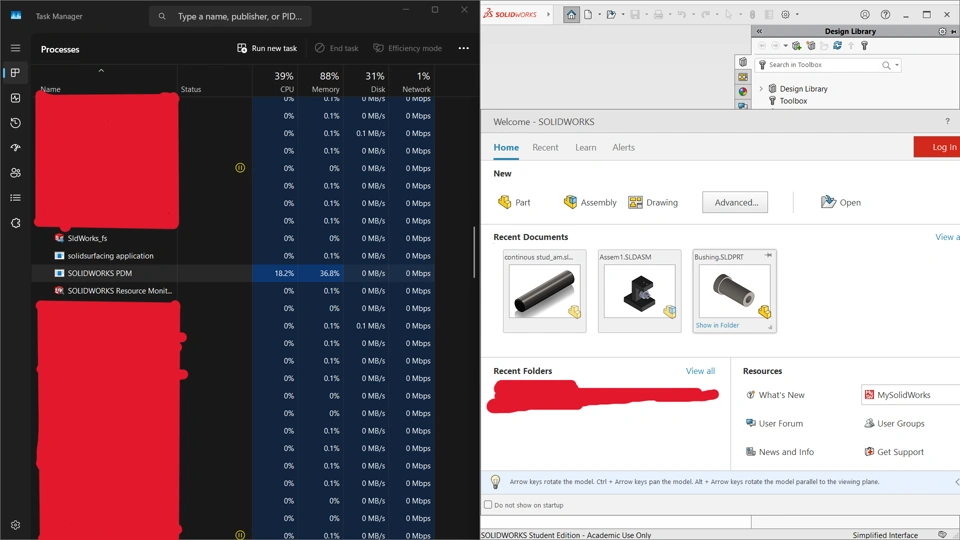Open SOLIDWORKS Help question mark icon
The image size is (960, 540).
(x=885, y=15)
